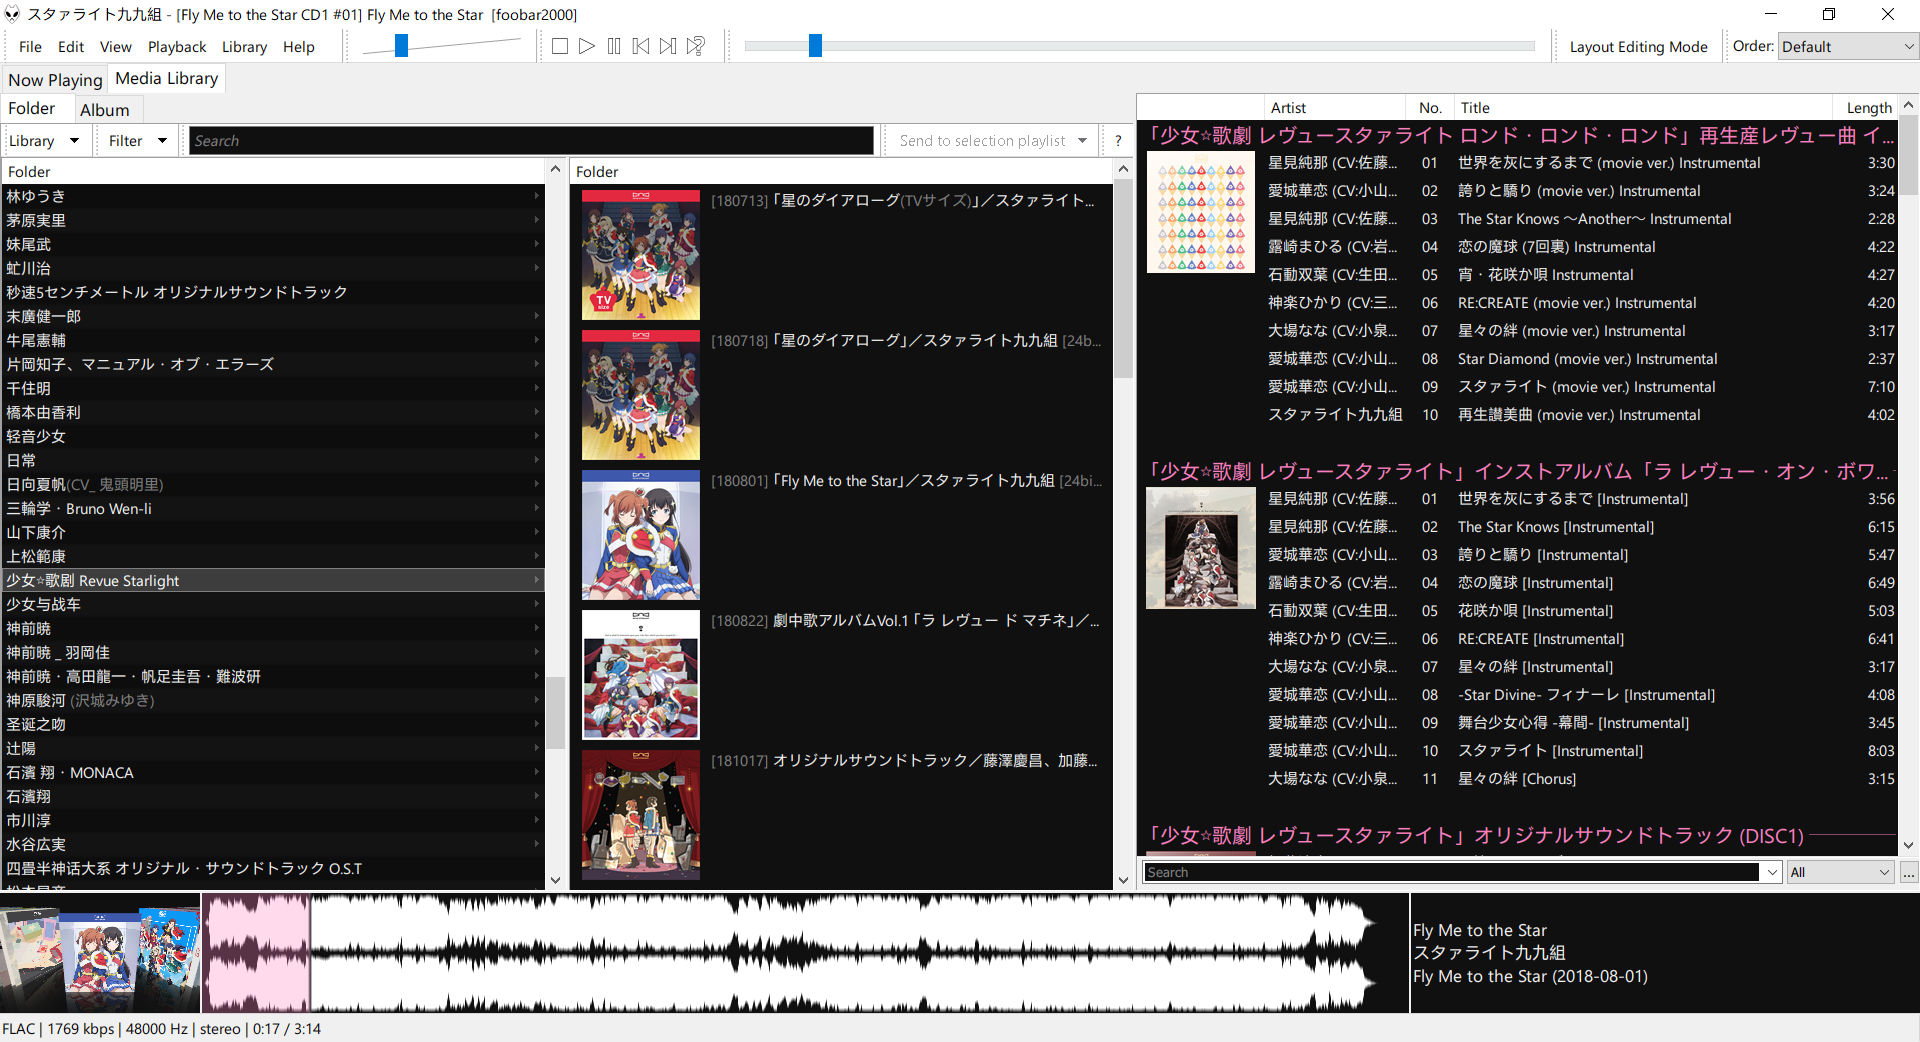Open the All filter dropdown near bottom search
This screenshot has height=1042, width=1920.
tap(1838, 872)
